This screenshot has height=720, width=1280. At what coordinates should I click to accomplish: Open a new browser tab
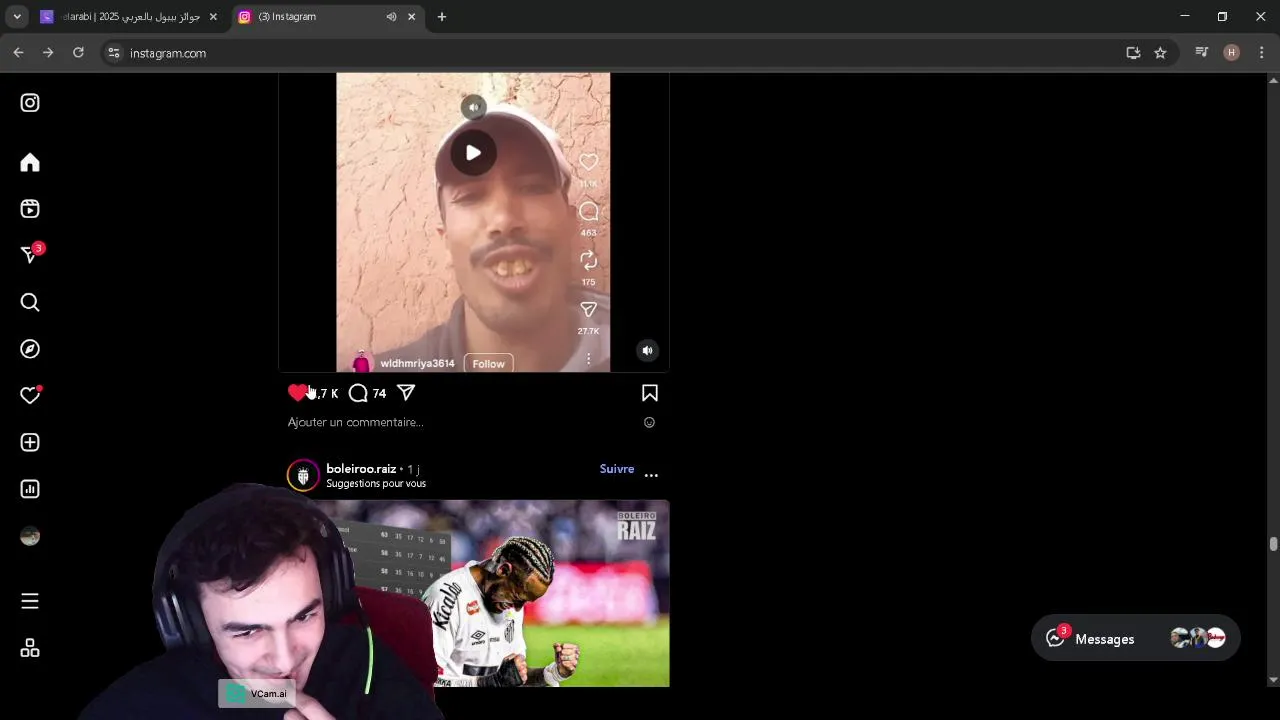point(442,17)
